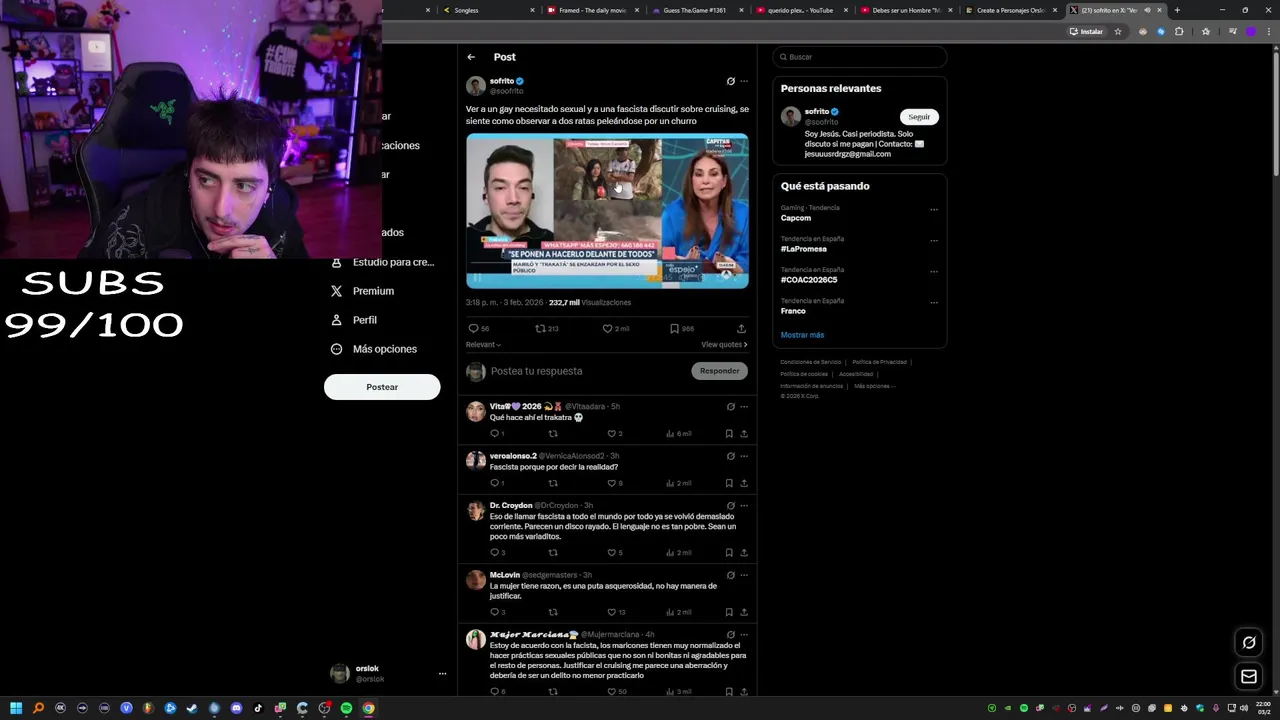Click the Buscar search box
This screenshot has height=720, width=1280.
[x=860, y=57]
